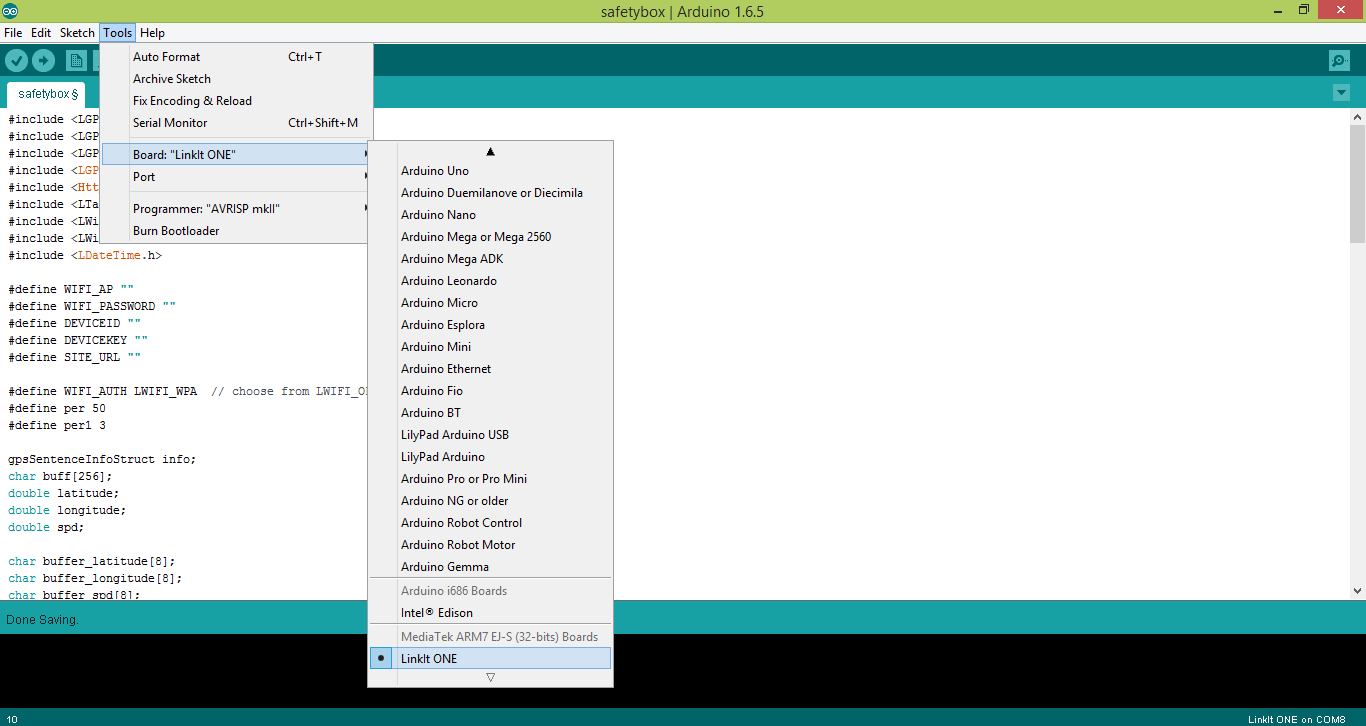Click the editor scrollbar down arrow
This screenshot has width=1366, height=726.
click(1357, 591)
